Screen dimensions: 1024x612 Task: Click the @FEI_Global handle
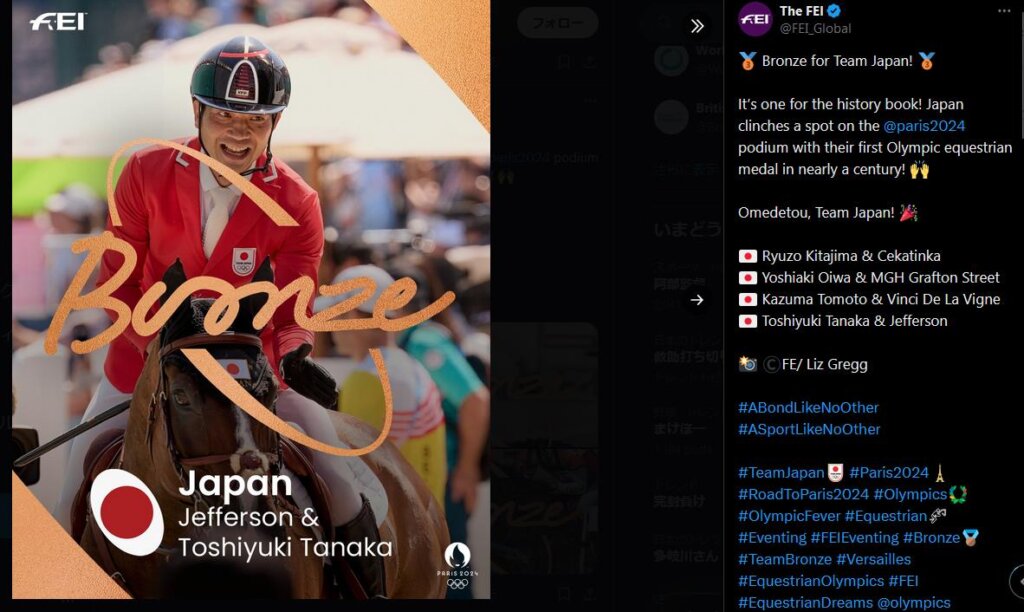pyautogui.click(x=815, y=28)
